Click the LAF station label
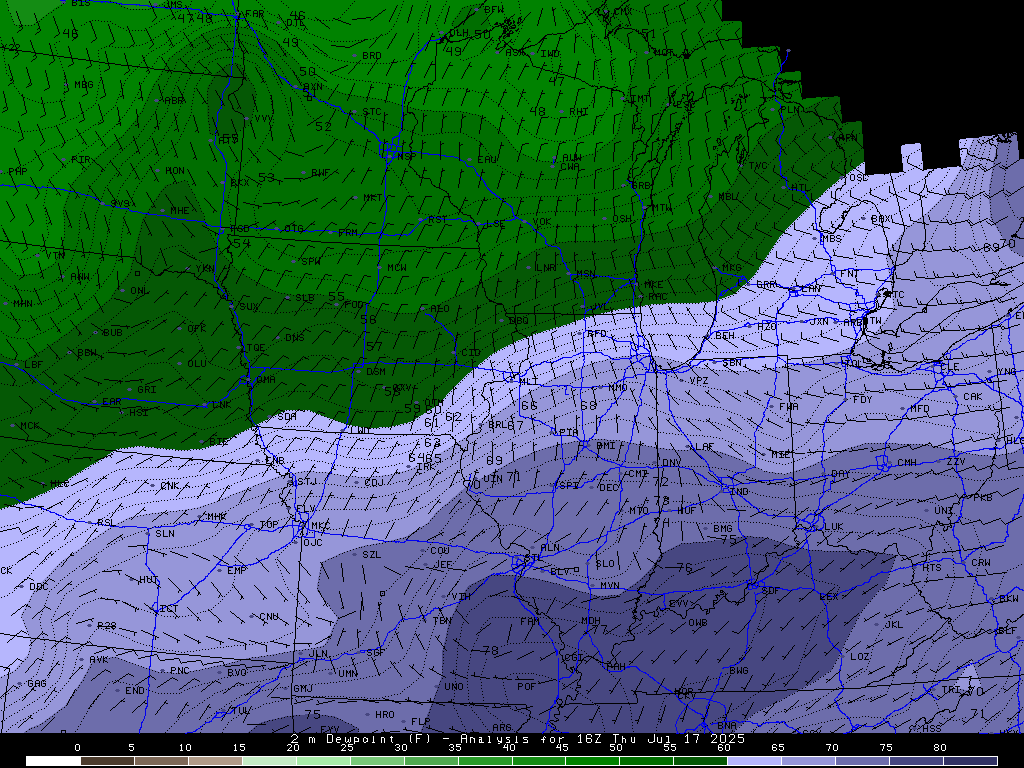This screenshot has height=768, width=1024. click(x=704, y=447)
